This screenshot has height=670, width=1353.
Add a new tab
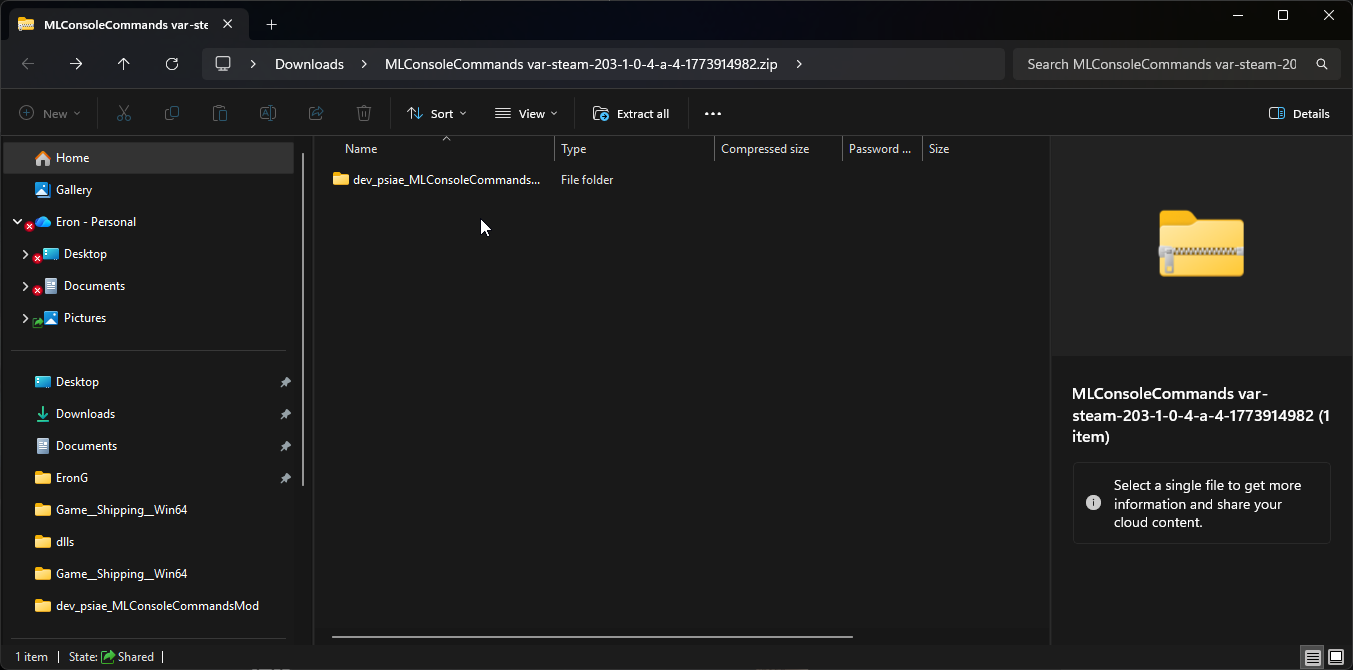click(x=271, y=25)
